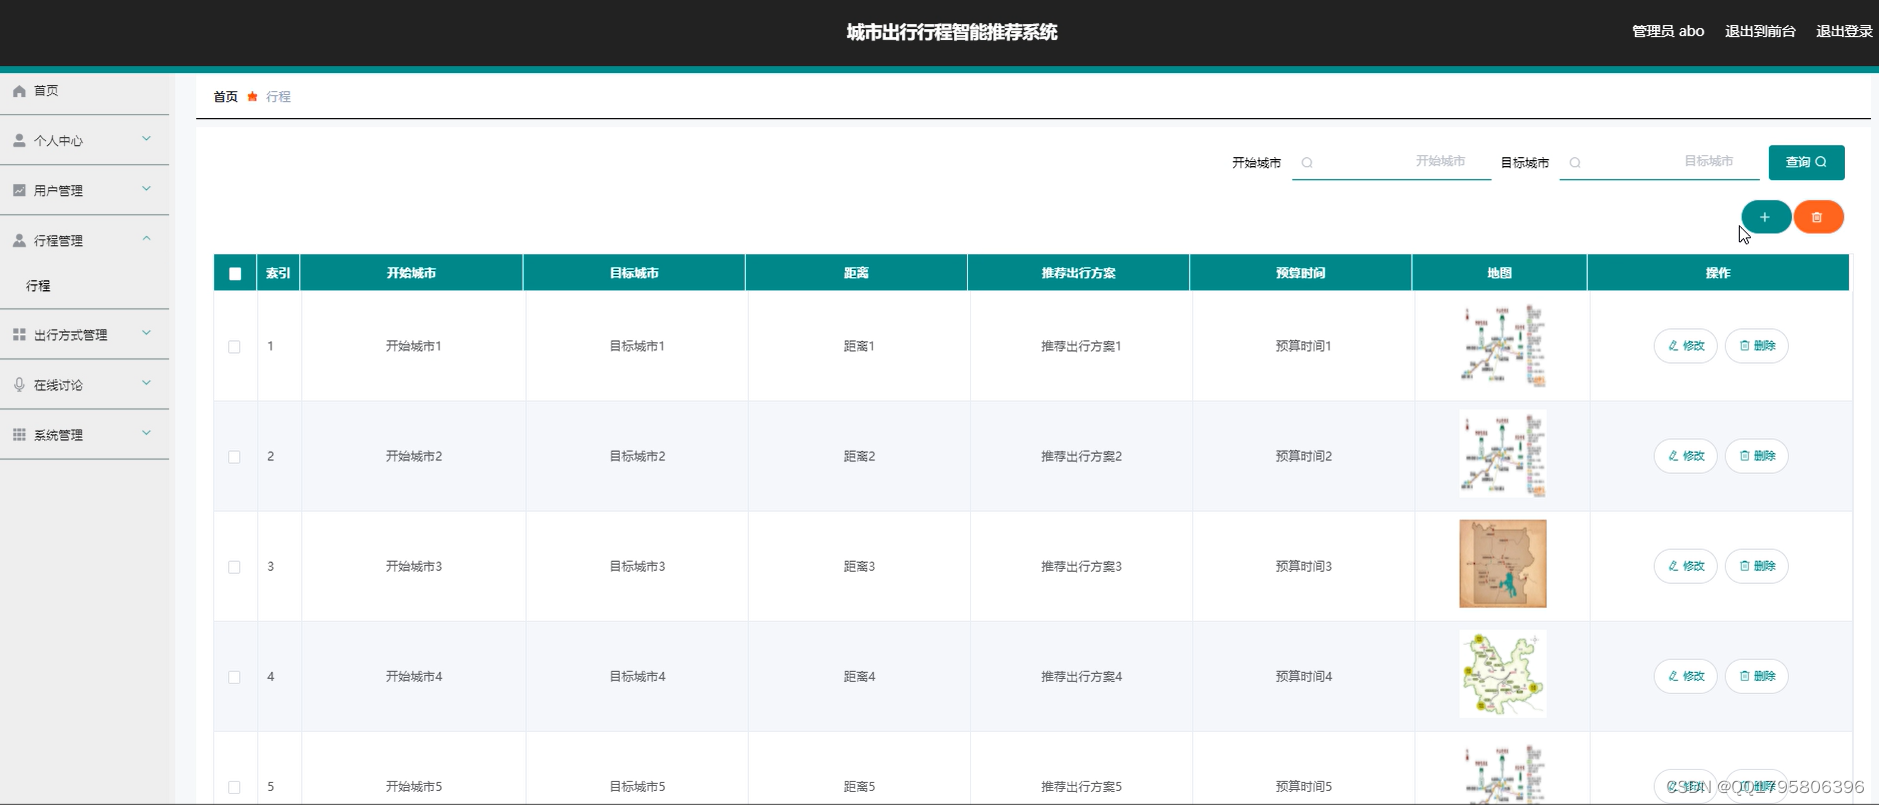1879x805 pixels.
Task: Check the checkbox for row 1
Action: [234, 347]
